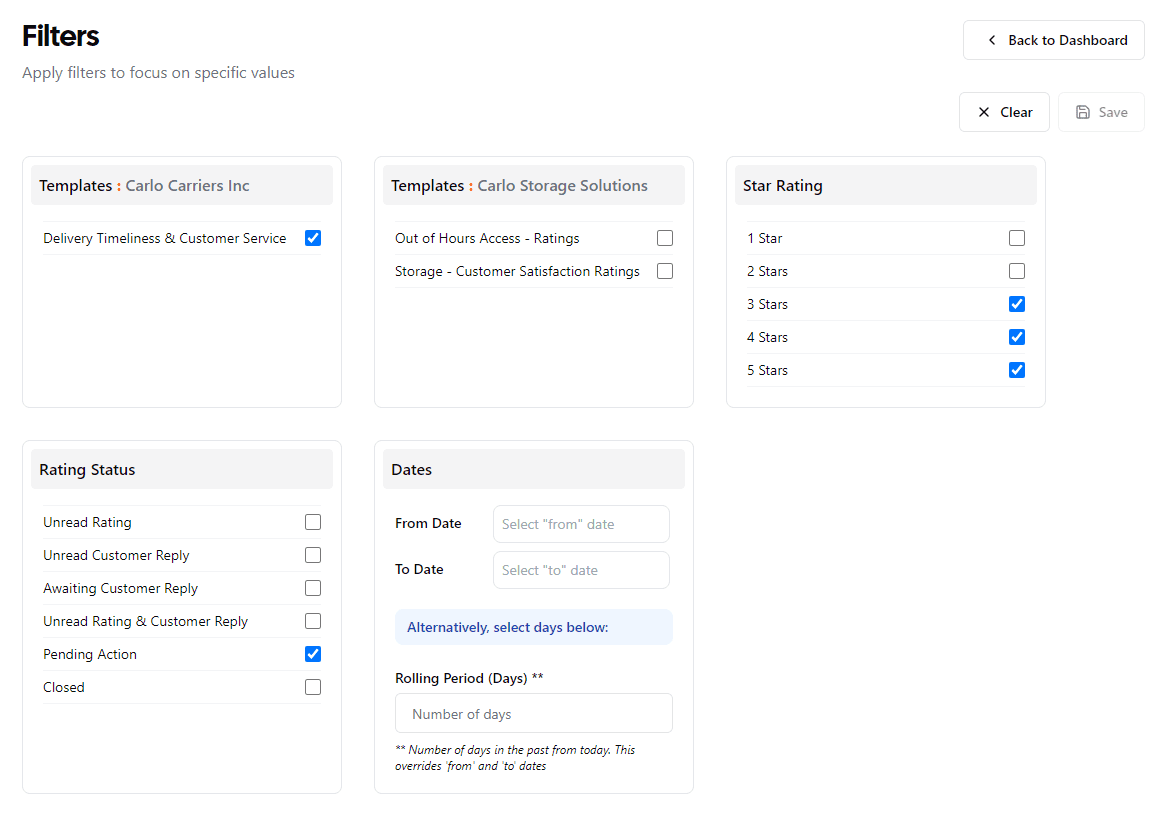Screen dimensions: 1163x814
Task: Click the X icon on the Clear button
Action: click(984, 112)
